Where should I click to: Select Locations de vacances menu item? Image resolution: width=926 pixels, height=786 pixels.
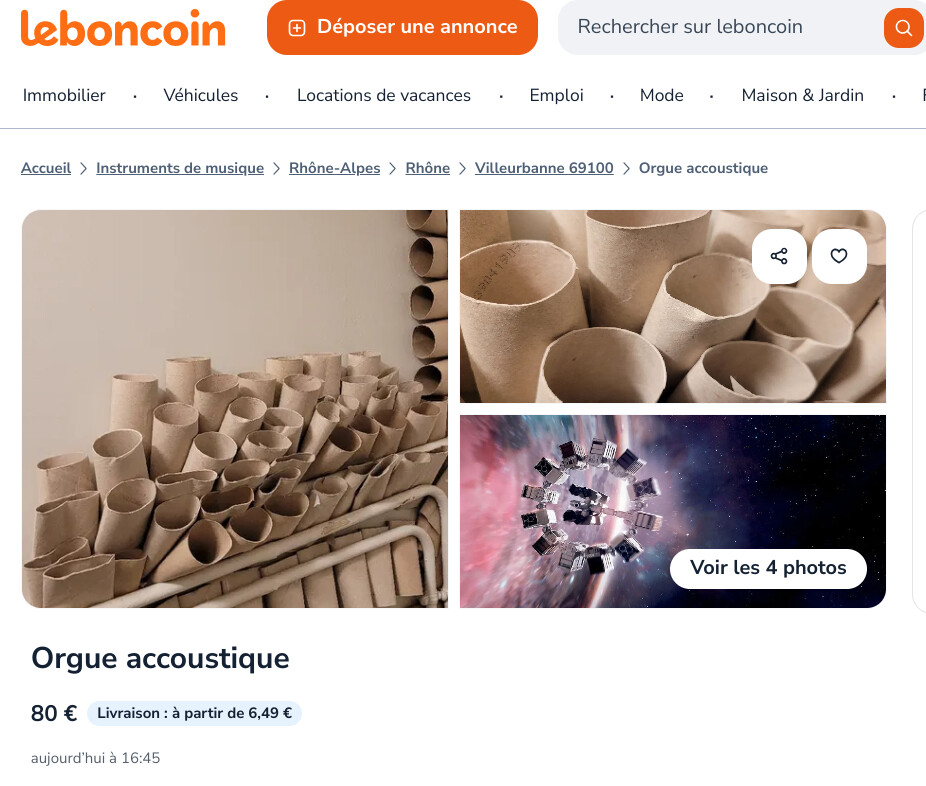click(x=384, y=95)
